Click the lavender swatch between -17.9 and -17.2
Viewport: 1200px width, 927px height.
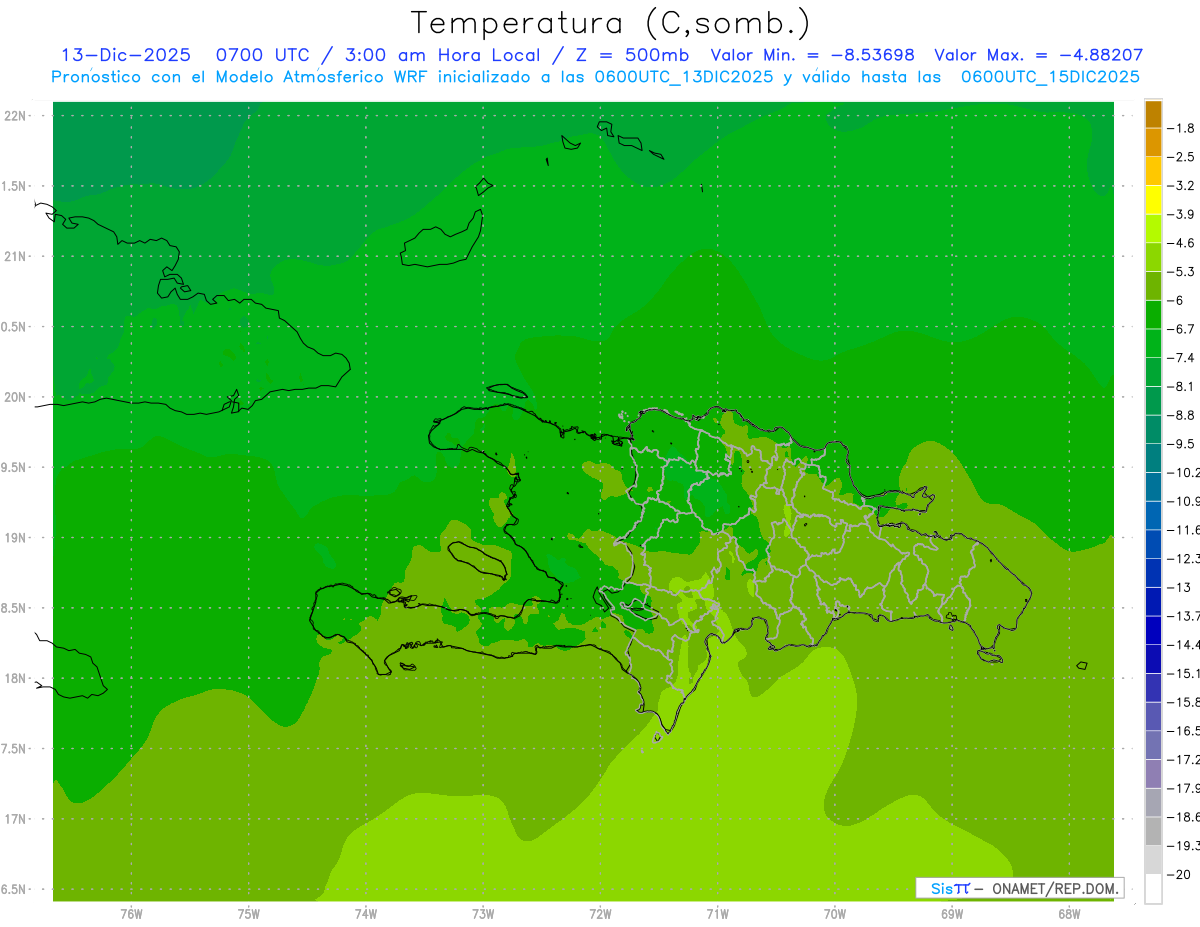tap(1153, 774)
